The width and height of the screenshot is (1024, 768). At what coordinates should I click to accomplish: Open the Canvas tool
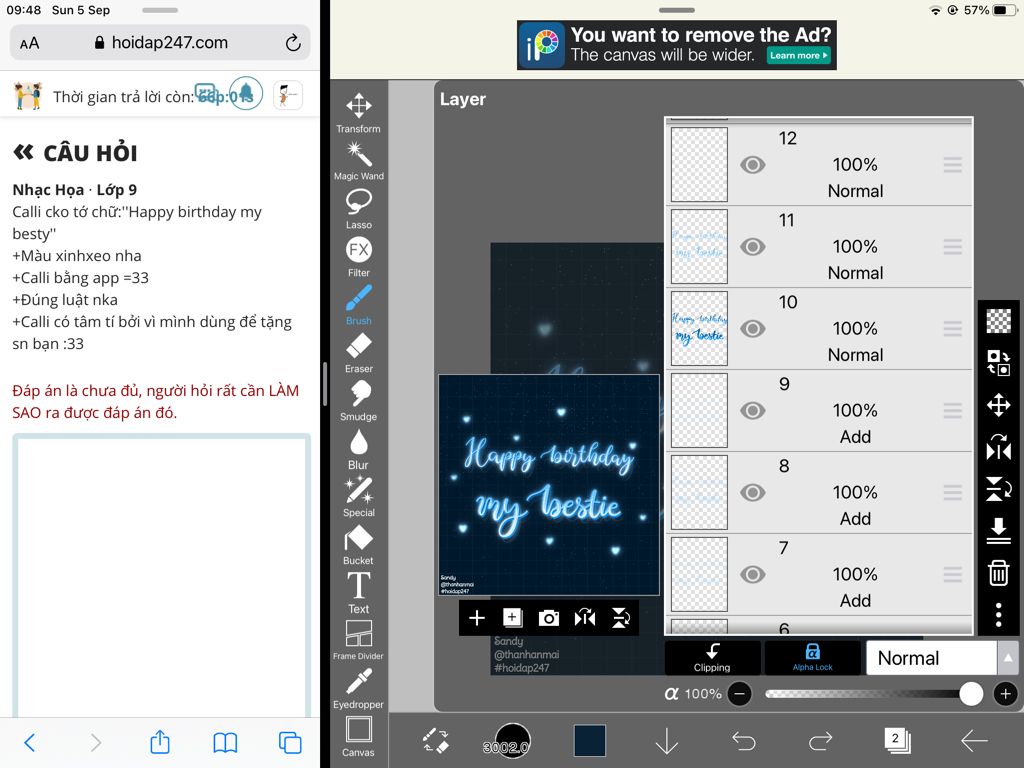(x=359, y=736)
